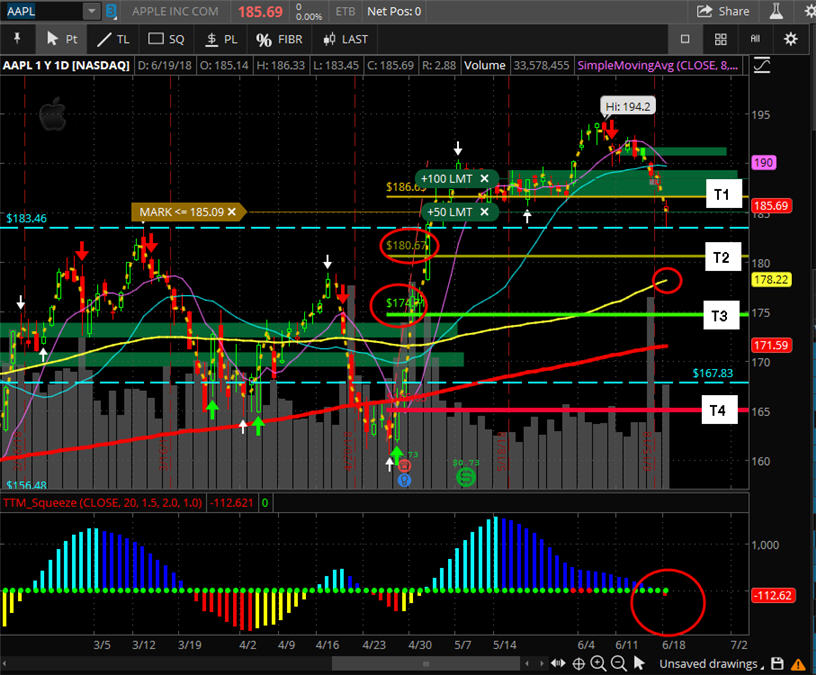816x675 pixels.
Task: Toggle the crosshair cursor icon
Action: click(x=579, y=664)
